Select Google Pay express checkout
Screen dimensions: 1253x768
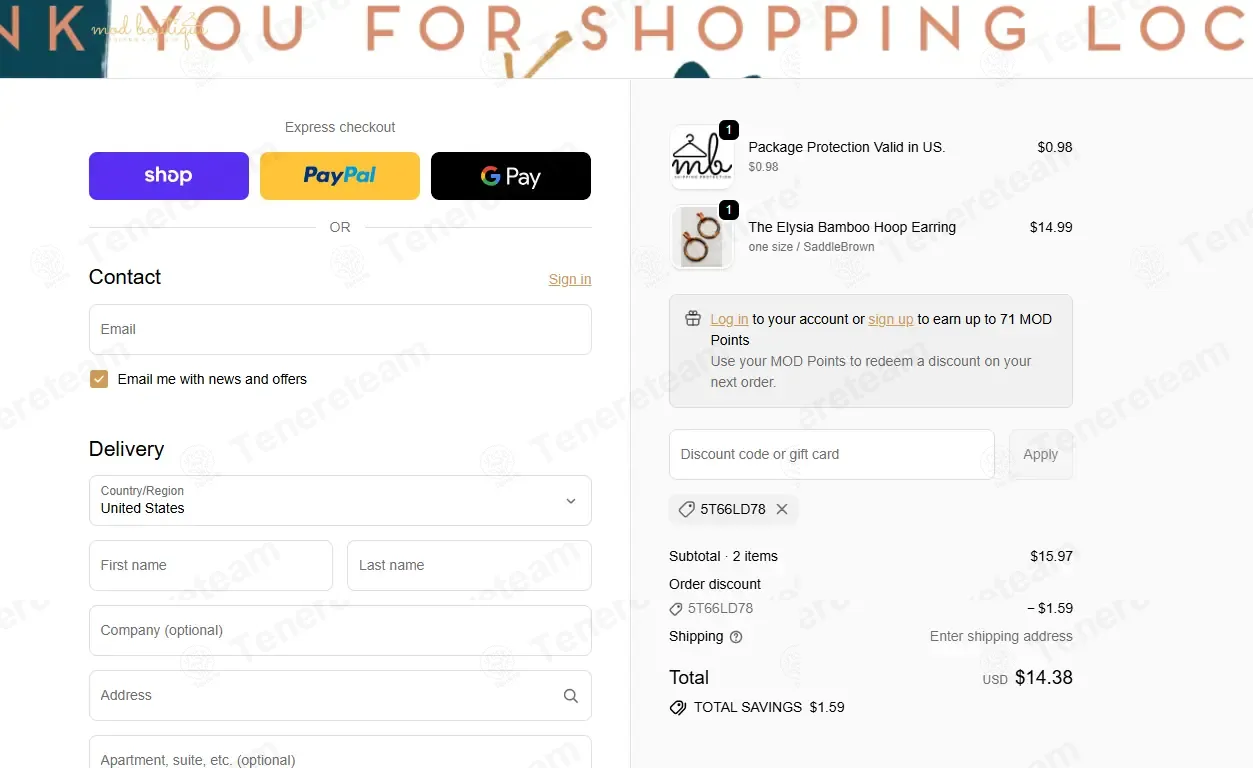point(511,176)
